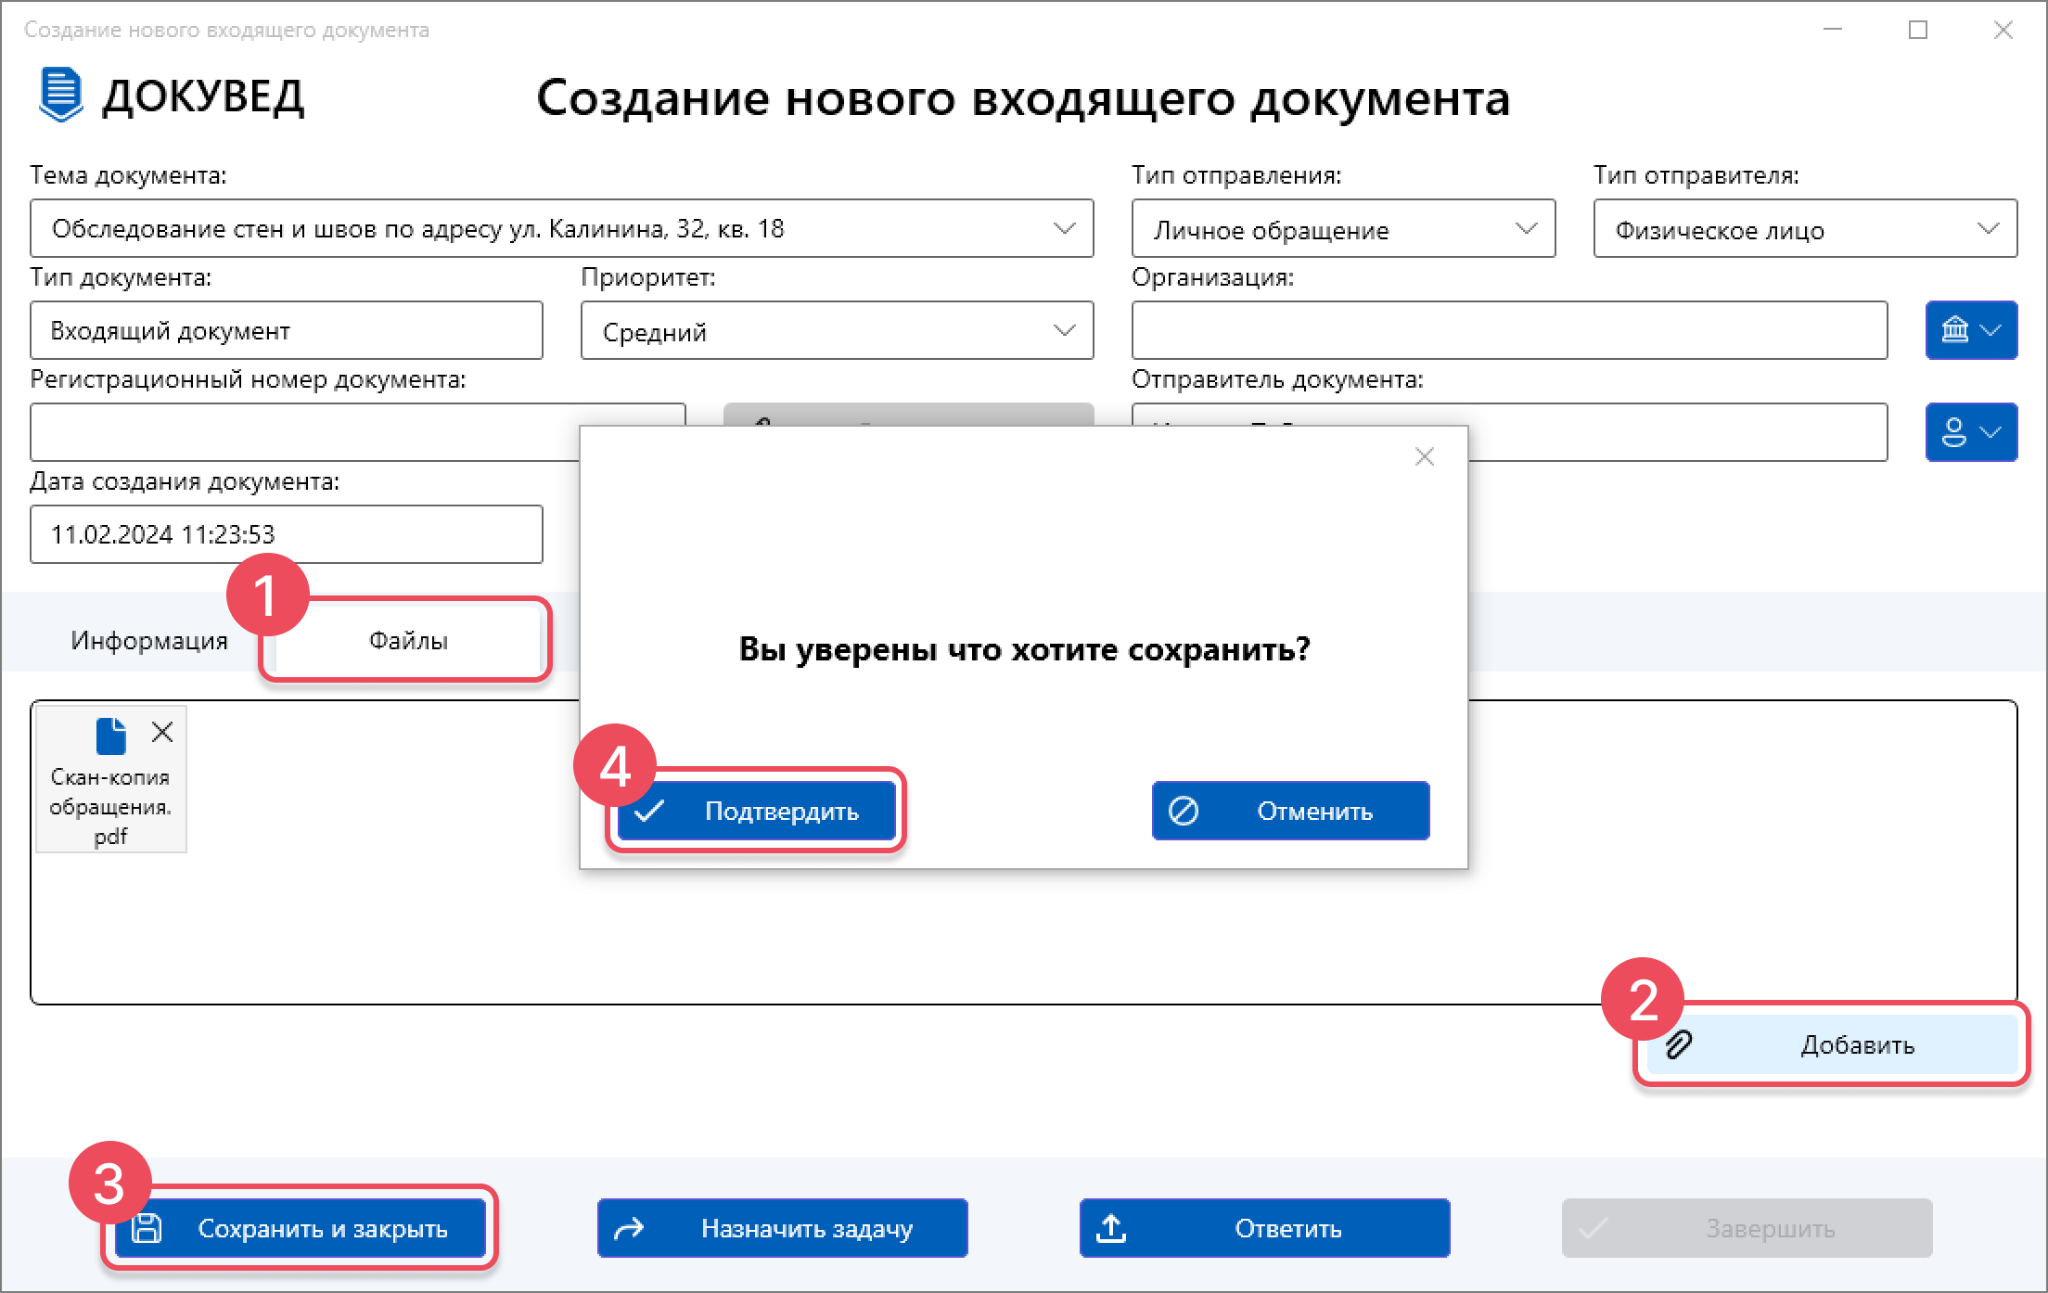Close the main window

pyautogui.click(x=2002, y=30)
